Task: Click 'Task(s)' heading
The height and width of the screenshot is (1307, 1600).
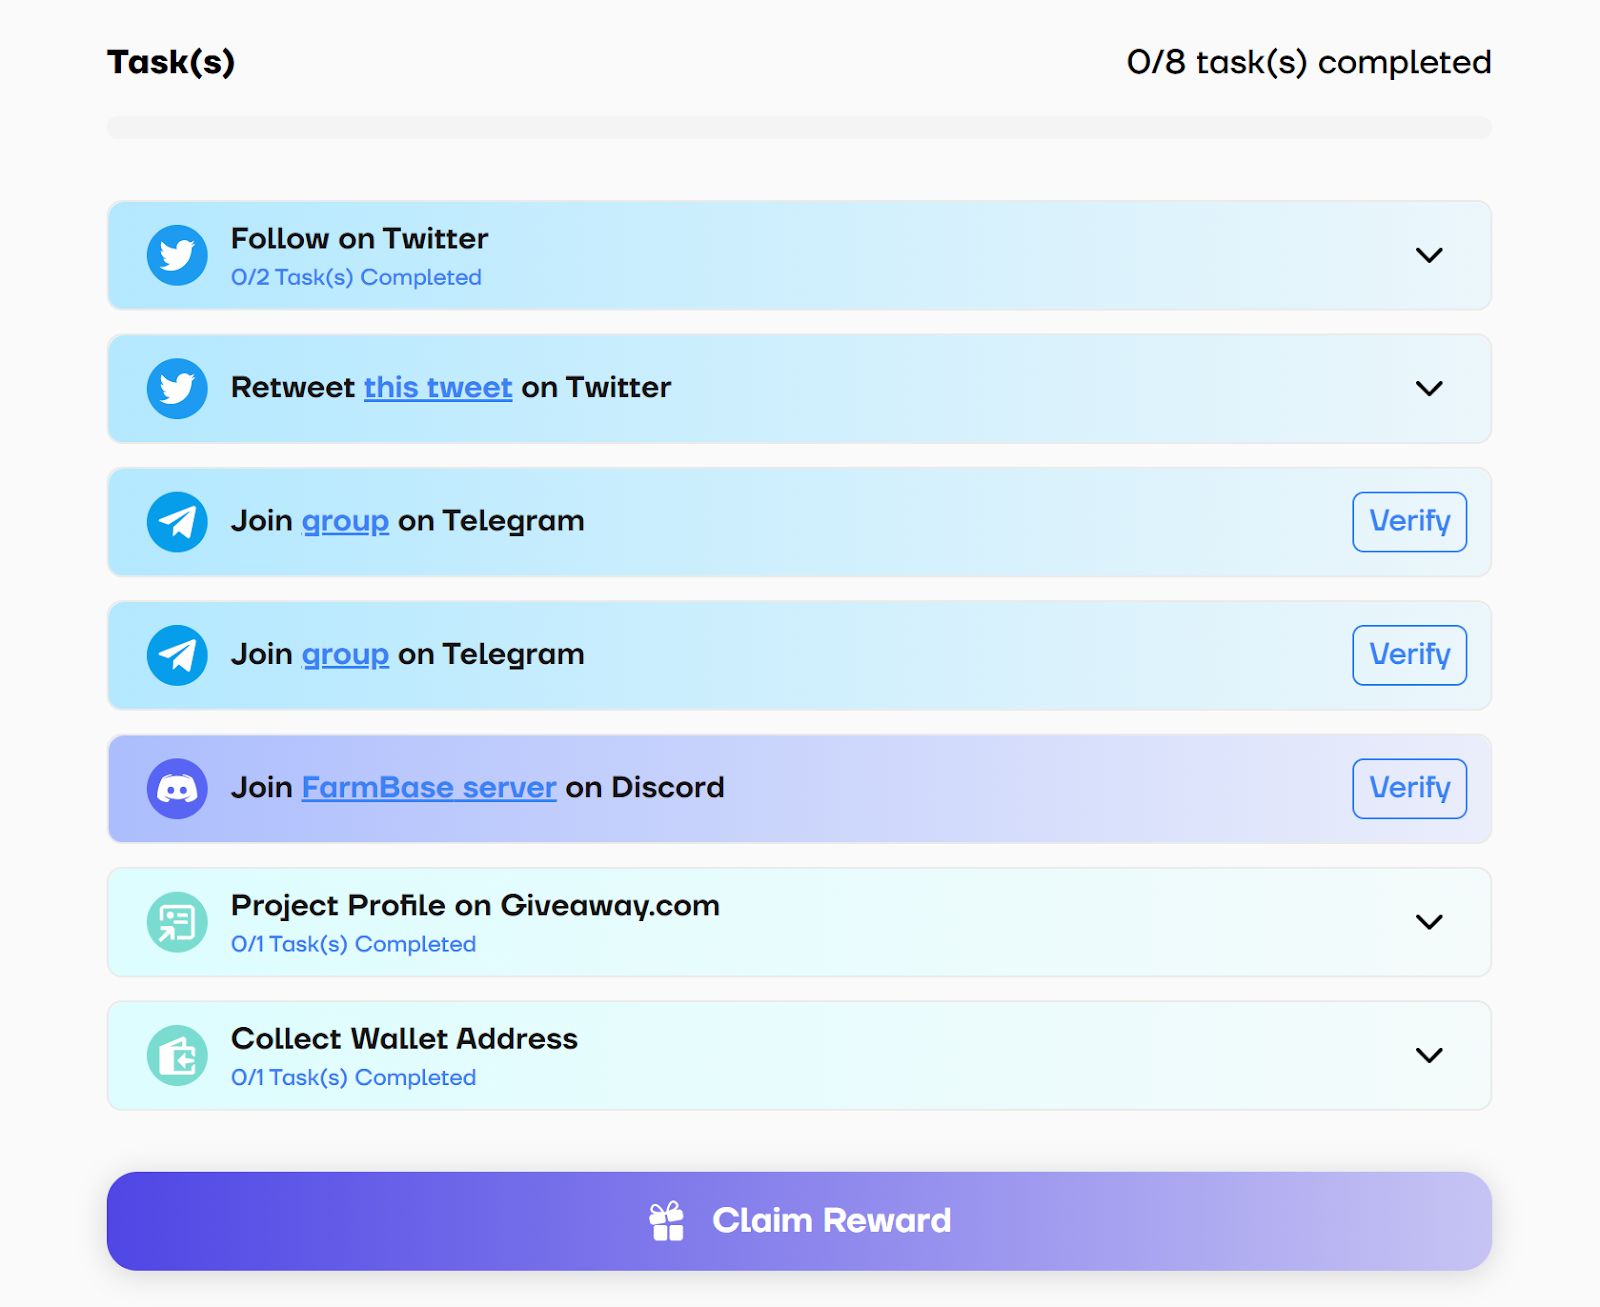Action: 171,62
